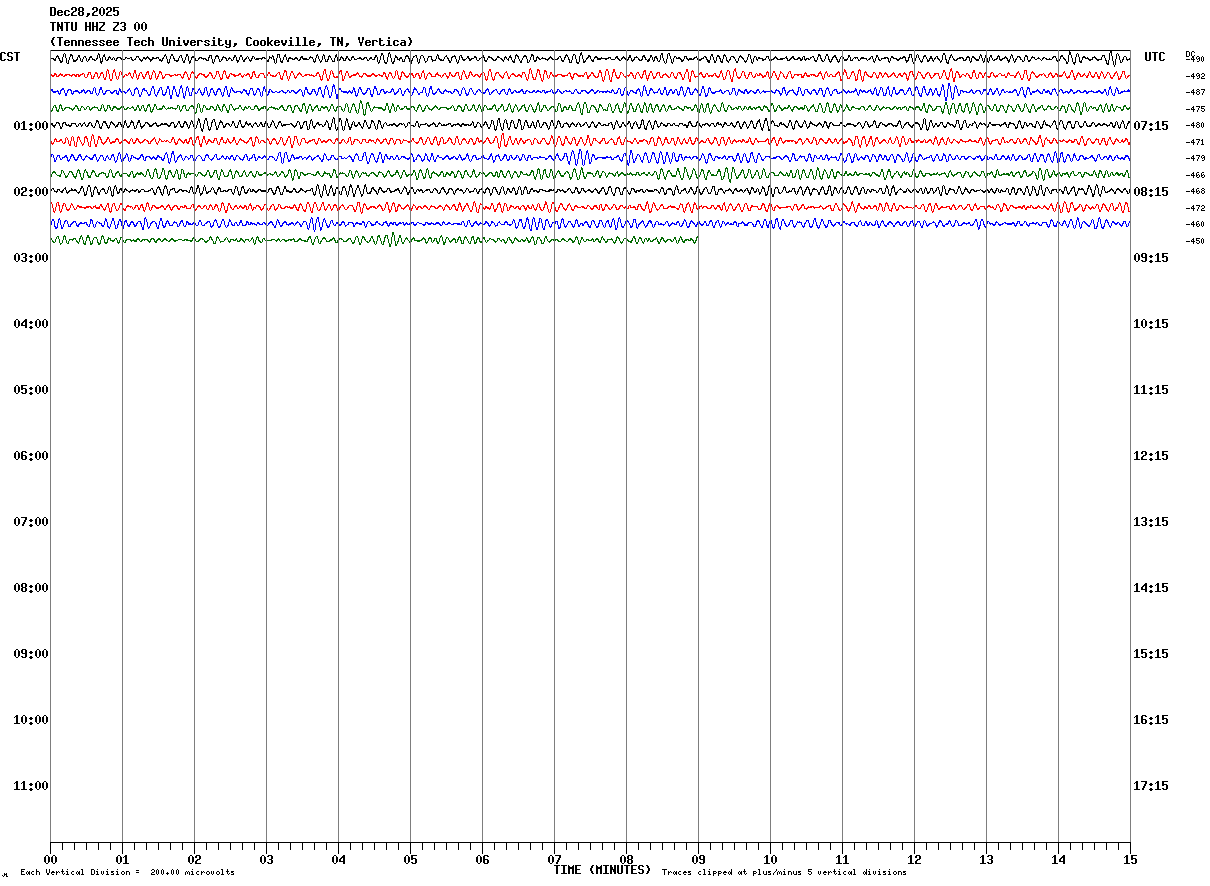Select the 09:00 CST hour label
1210x886 pixels.
pos(31,654)
